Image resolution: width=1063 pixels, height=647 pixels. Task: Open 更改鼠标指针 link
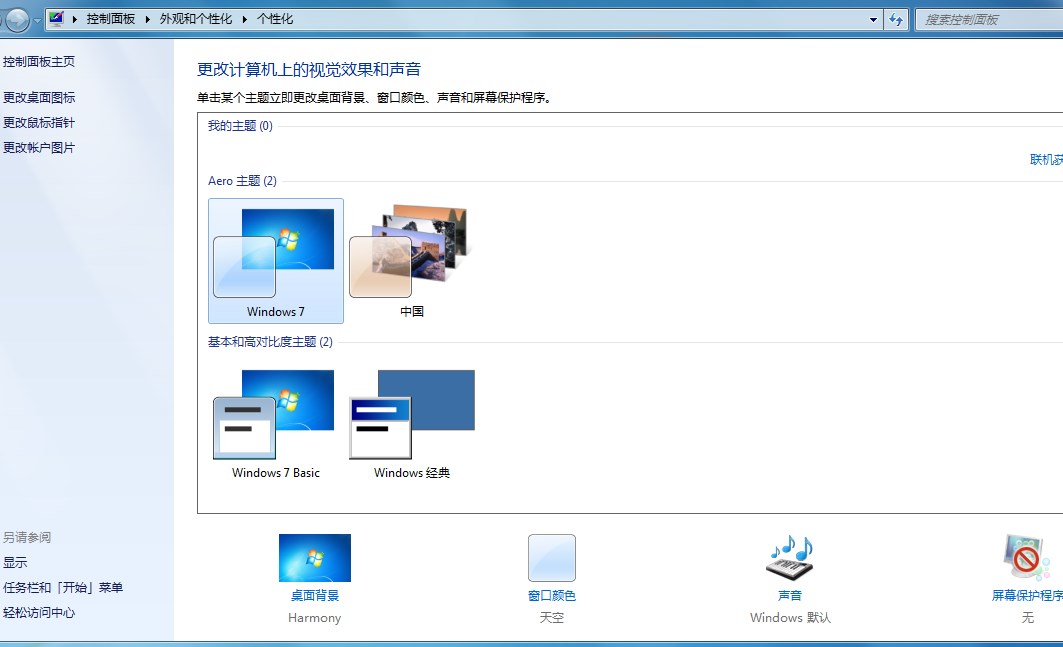(39, 123)
